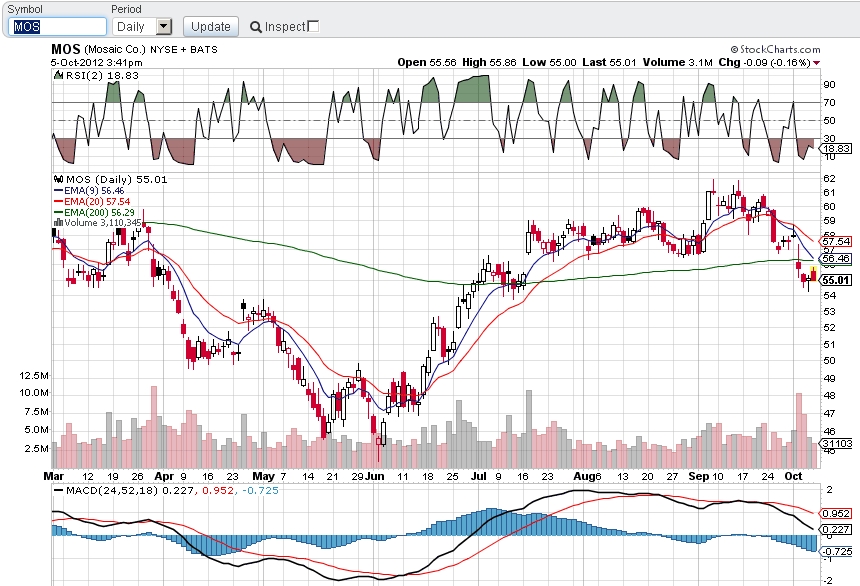Click the 55.01 last price label tag
The height and width of the screenshot is (586, 860).
[x=835, y=280]
